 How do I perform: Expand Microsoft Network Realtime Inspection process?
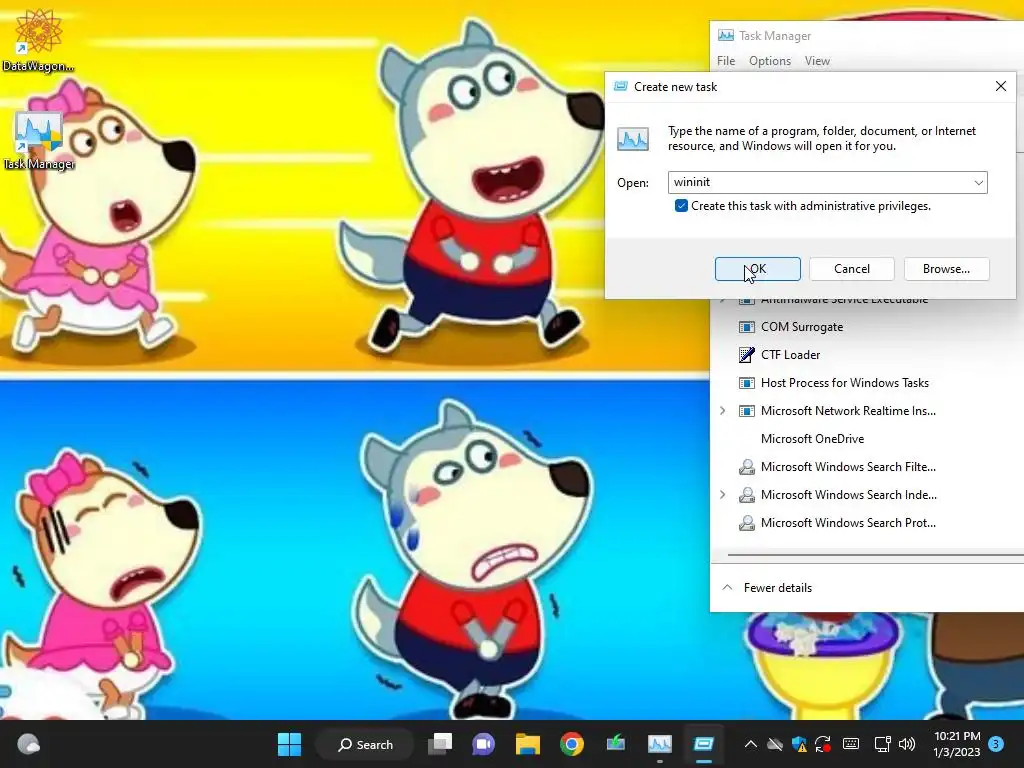click(722, 411)
